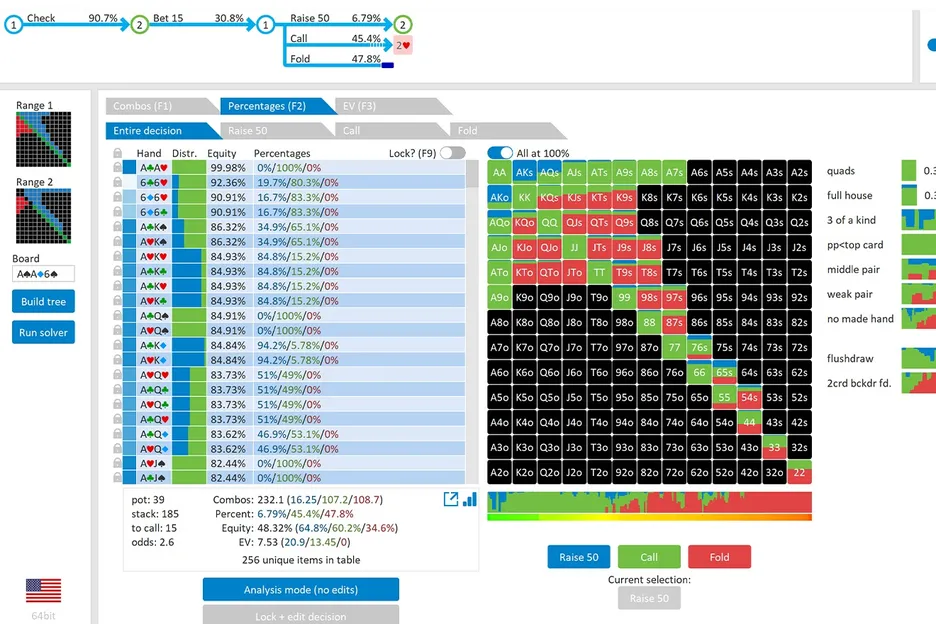The image size is (936, 624).
Task: Click the pop-out export icon below the table
Action: tap(450, 499)
